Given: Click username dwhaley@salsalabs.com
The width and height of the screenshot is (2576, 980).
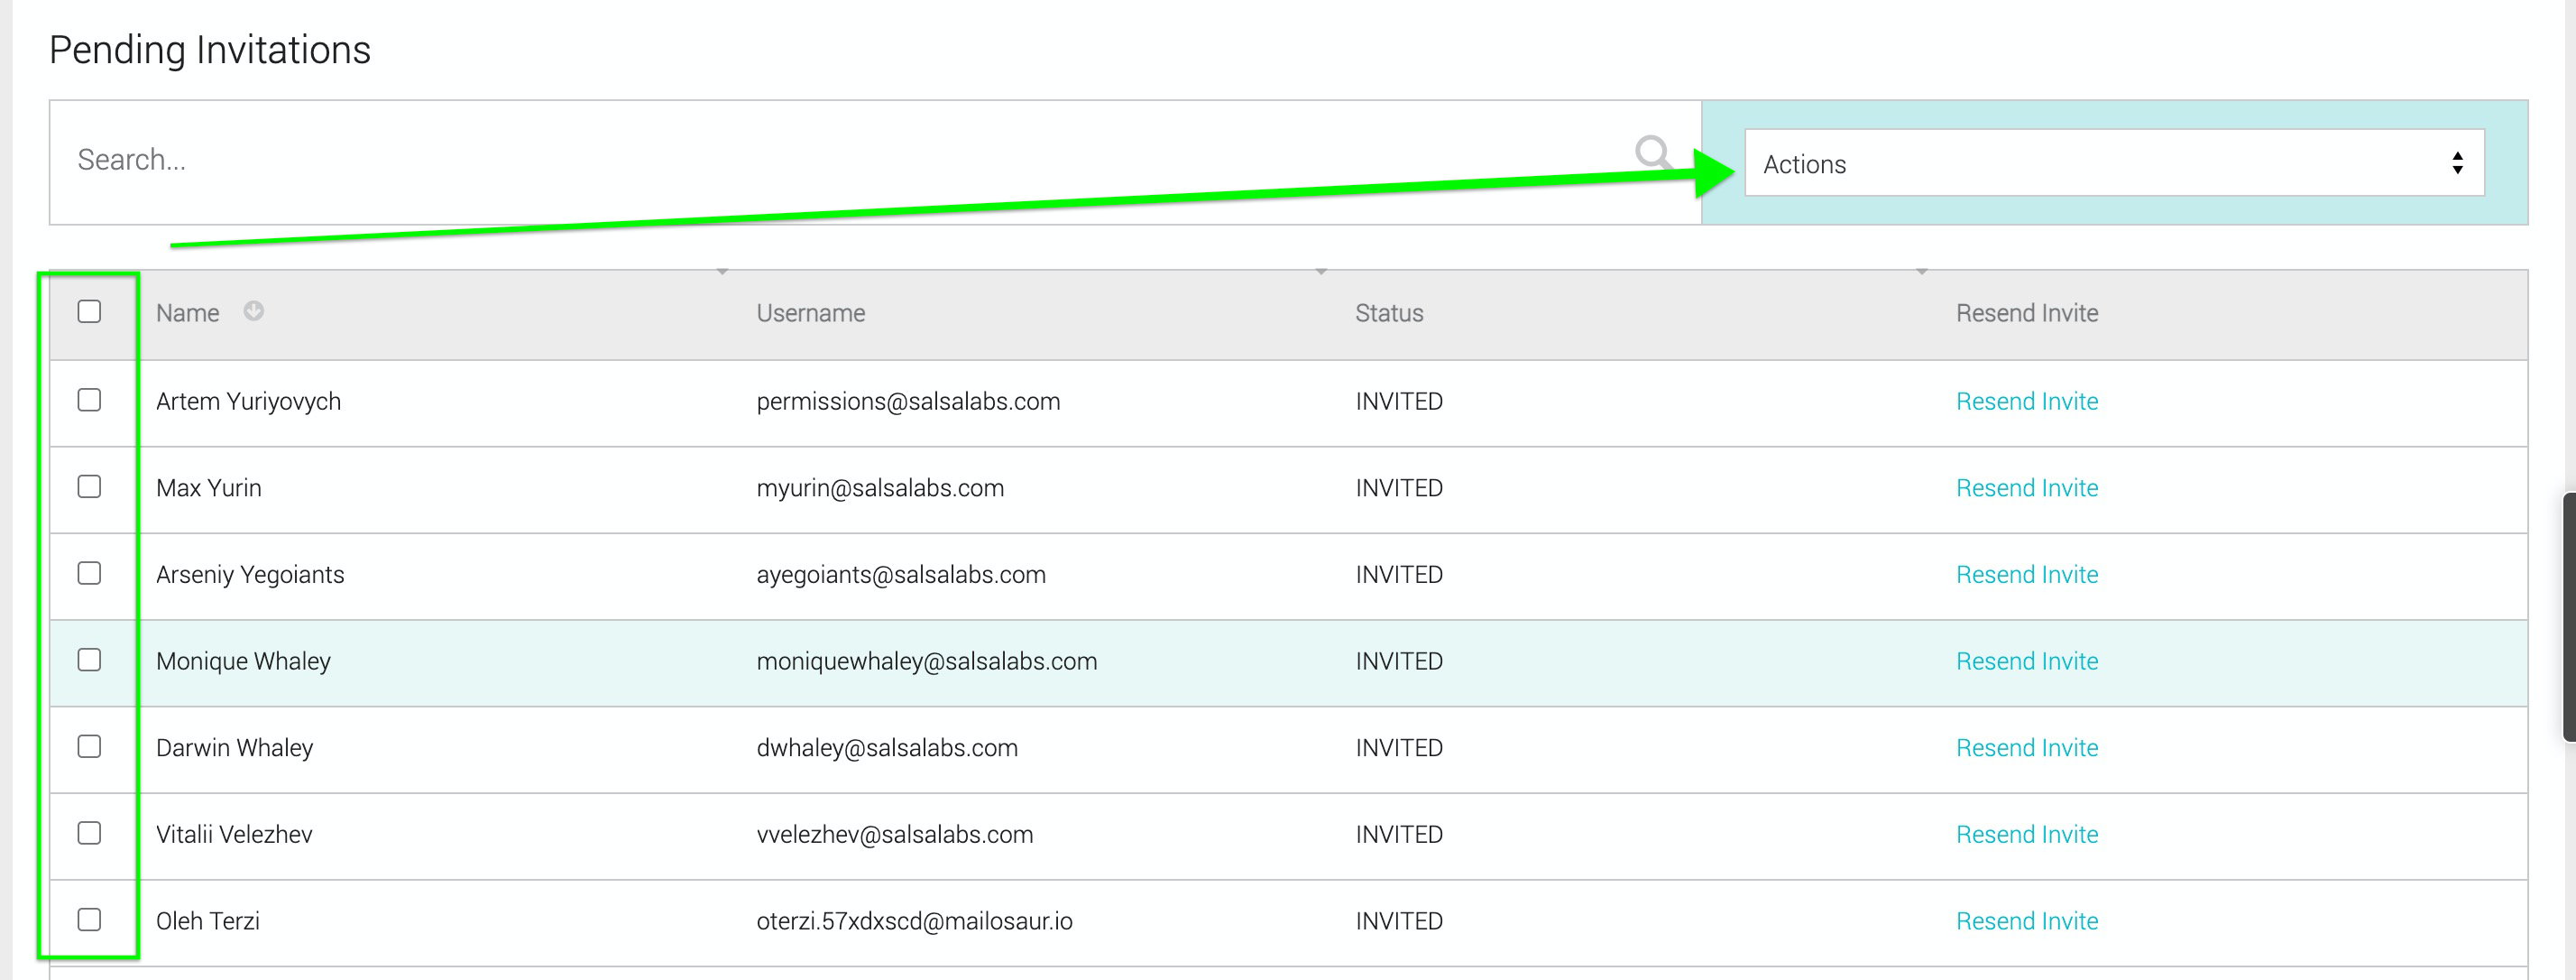Looking at the screenshot, I should pos(887,748).
